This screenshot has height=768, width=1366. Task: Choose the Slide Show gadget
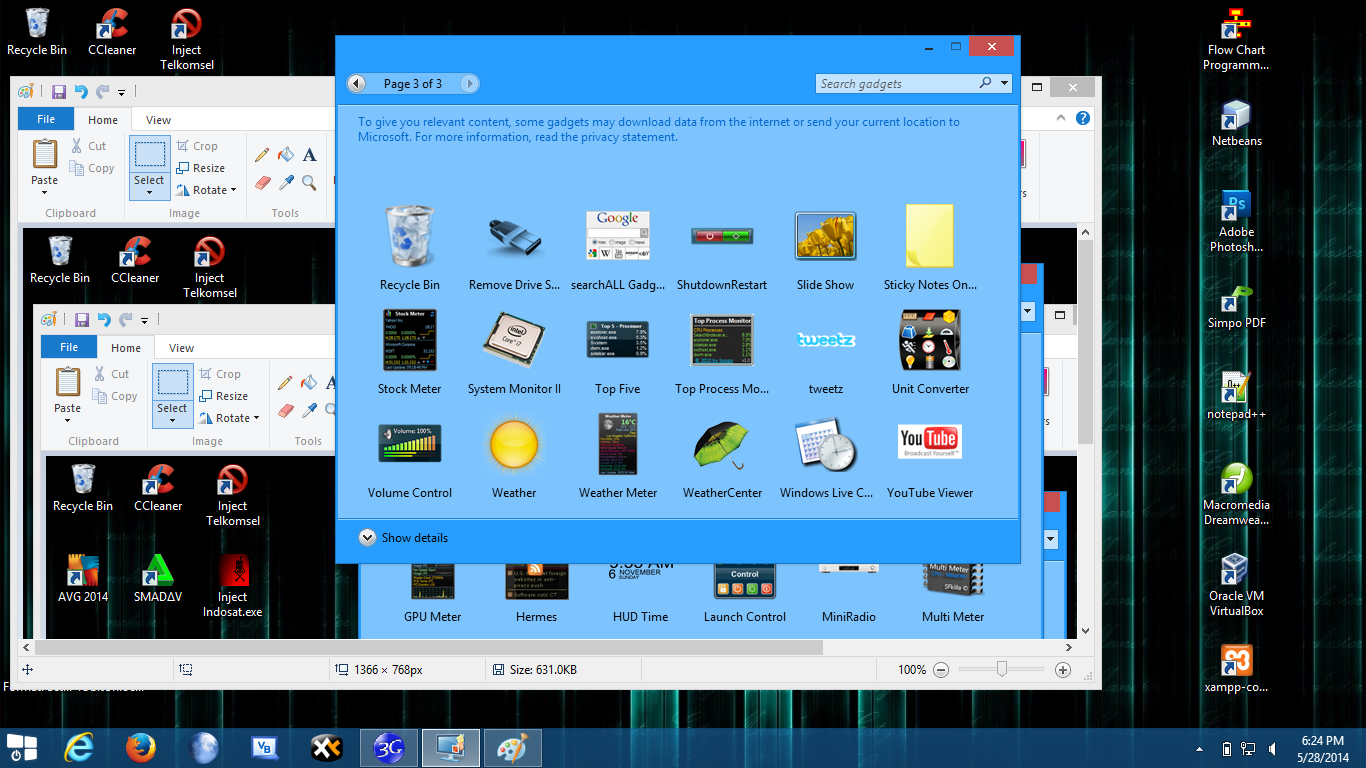(825, 236)
